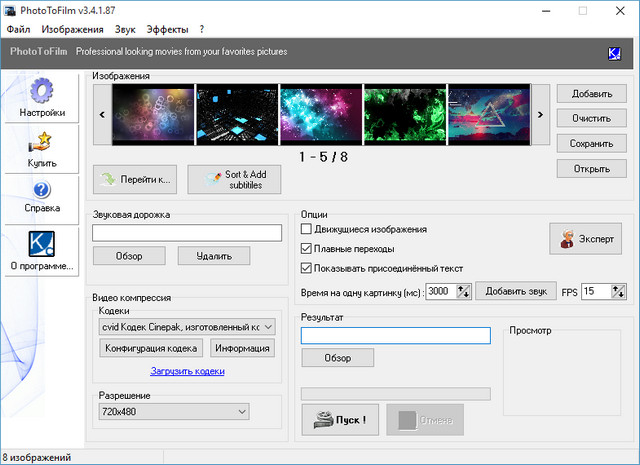
Task: Click the Эксперт expert mode button
Action: click(586, 238)
